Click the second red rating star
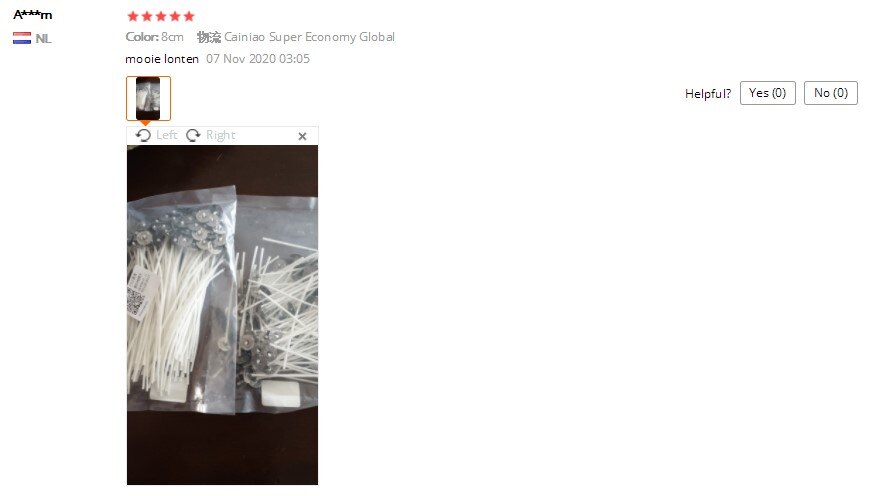Viewport: 876px width, 496px height. pos(147,16)
